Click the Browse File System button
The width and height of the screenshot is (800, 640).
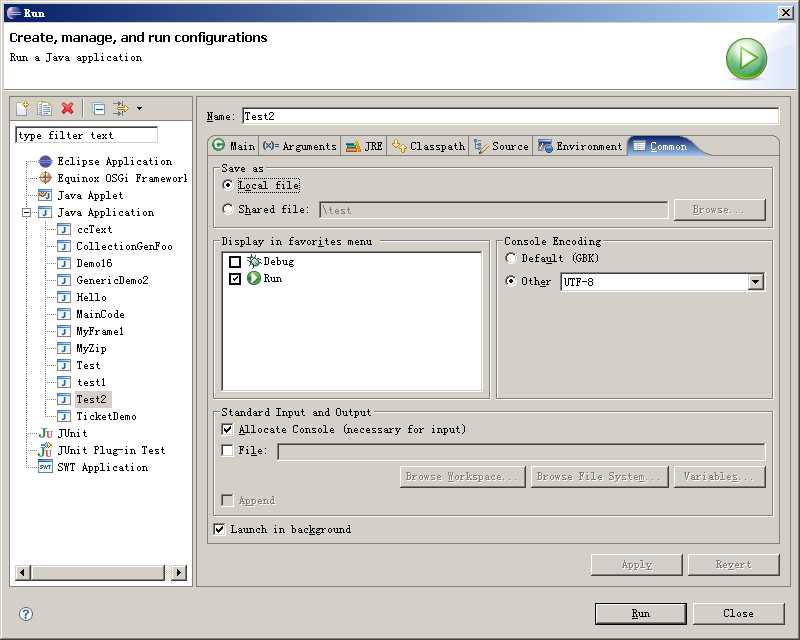point(599,477)
